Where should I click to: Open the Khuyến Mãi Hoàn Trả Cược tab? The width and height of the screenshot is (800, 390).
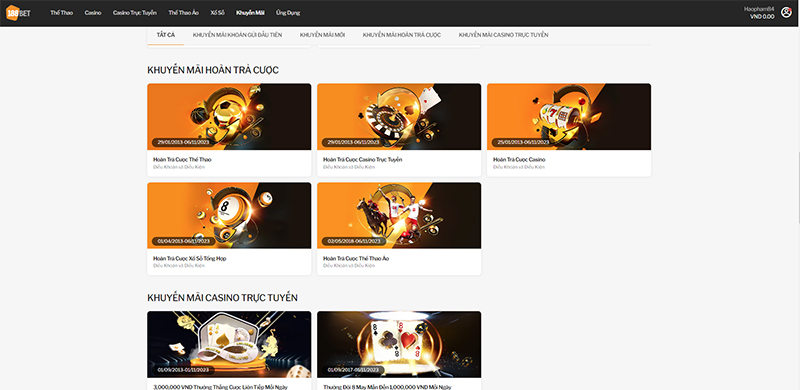[402, 35]
